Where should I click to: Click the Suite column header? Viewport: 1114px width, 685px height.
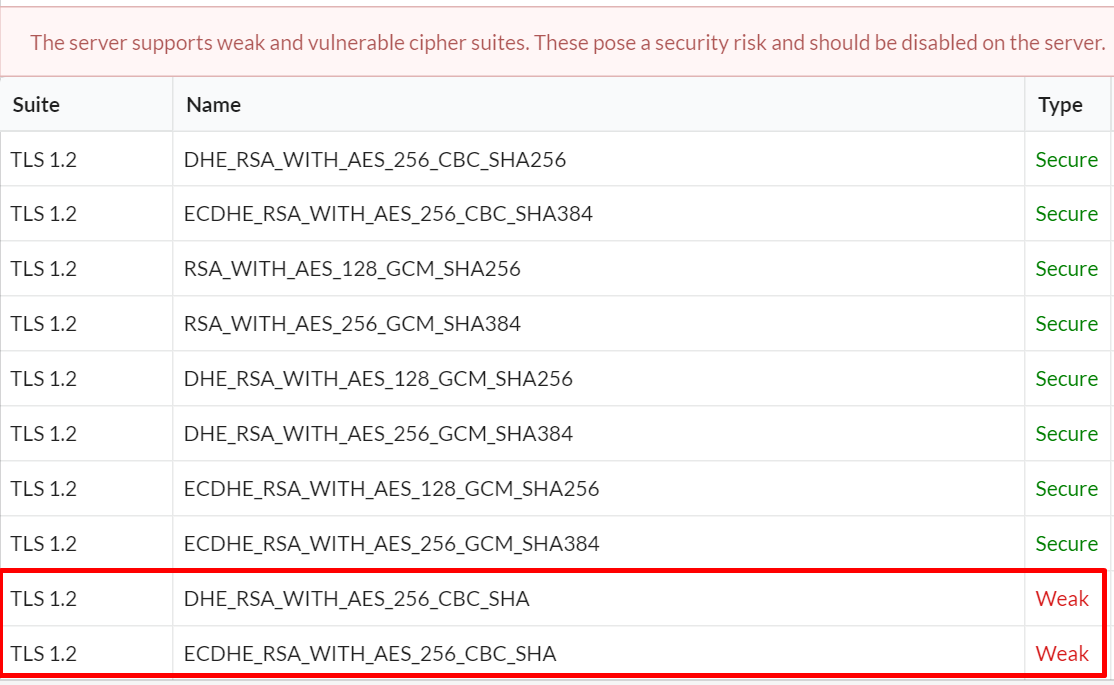[36, 105]
